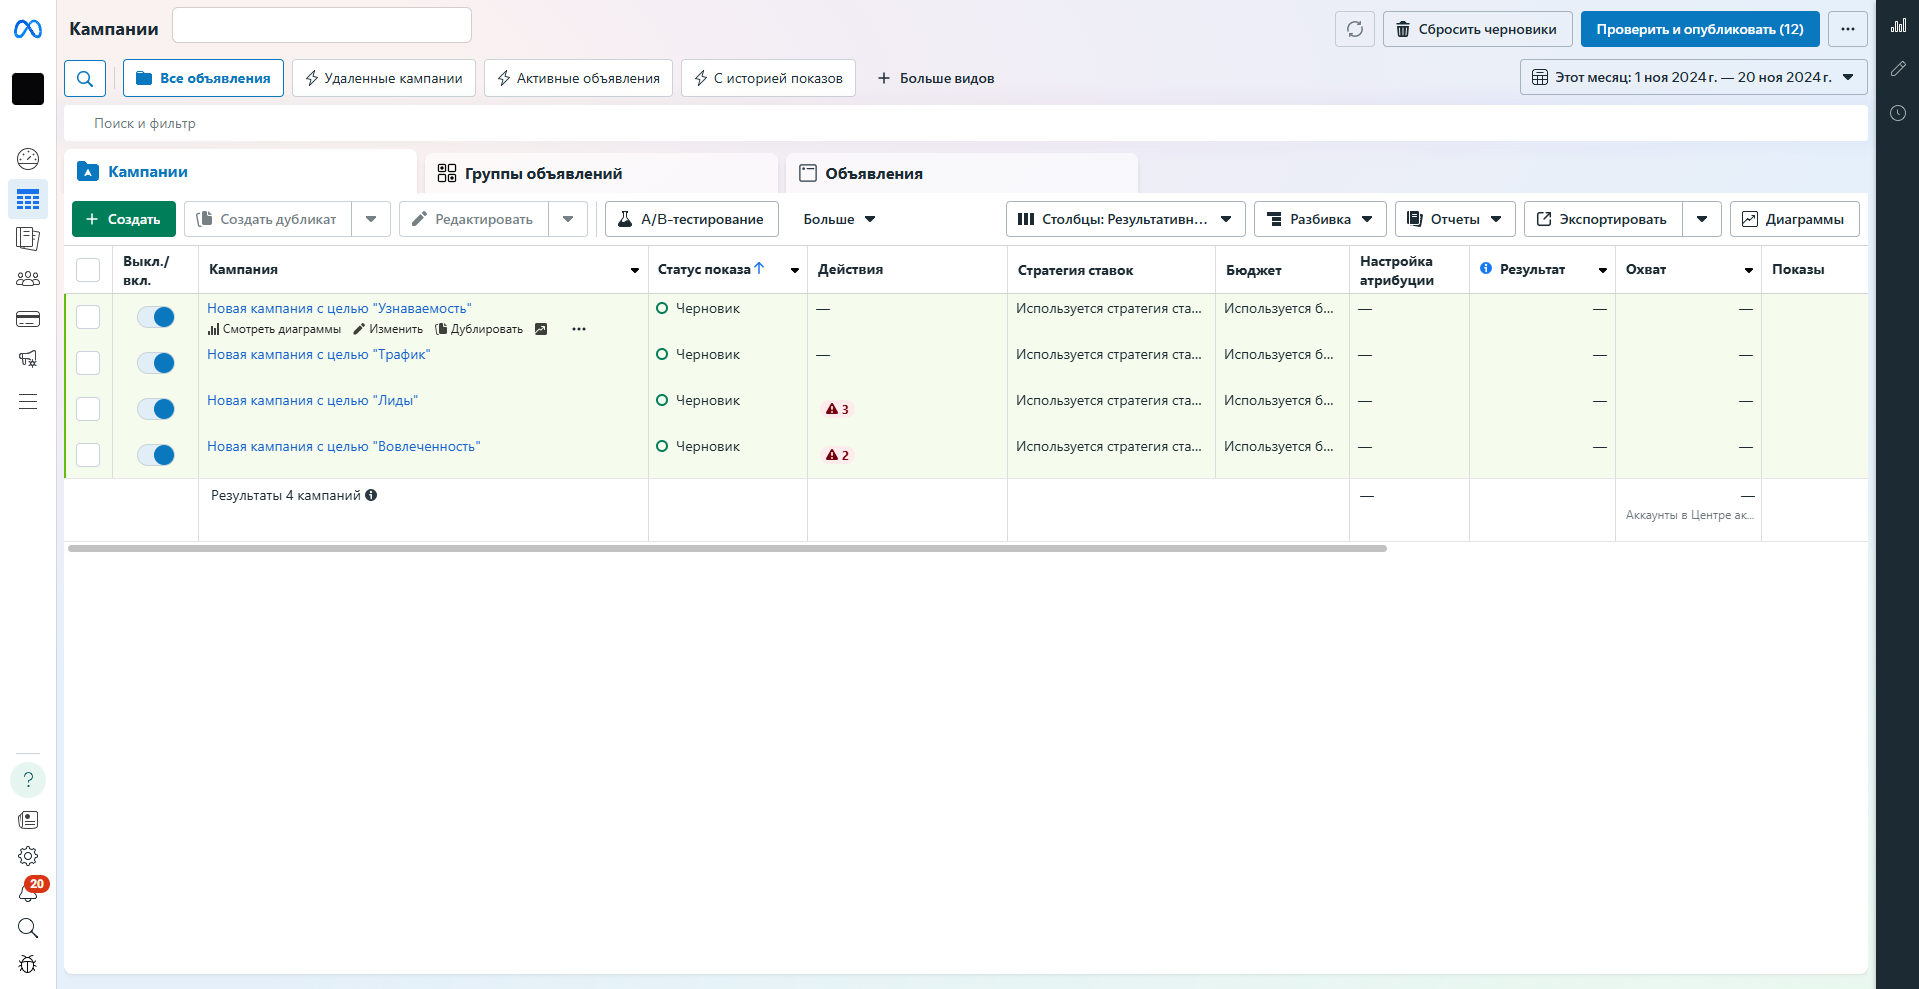The width and height of the screenshot is (1919, 989).
Task: Open the pencil edit icon on right rail
Action: (x=1898, y=69)
